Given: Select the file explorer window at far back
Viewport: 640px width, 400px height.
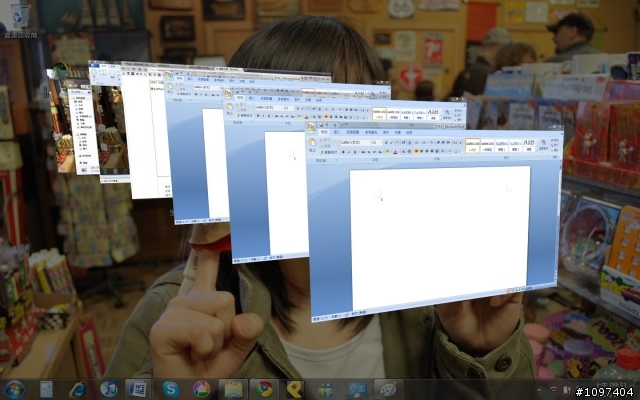Looking at the screenshot, I should [84, 131].
